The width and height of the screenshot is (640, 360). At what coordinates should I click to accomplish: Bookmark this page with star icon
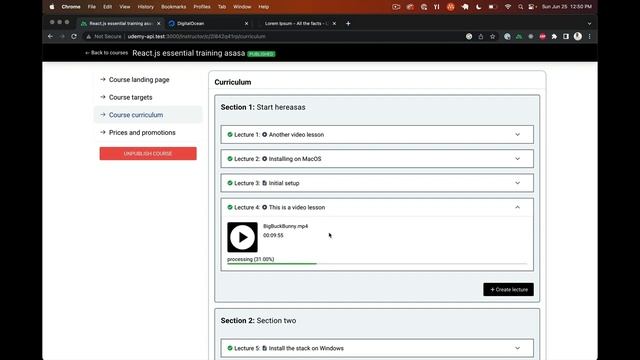click(493, 36)
